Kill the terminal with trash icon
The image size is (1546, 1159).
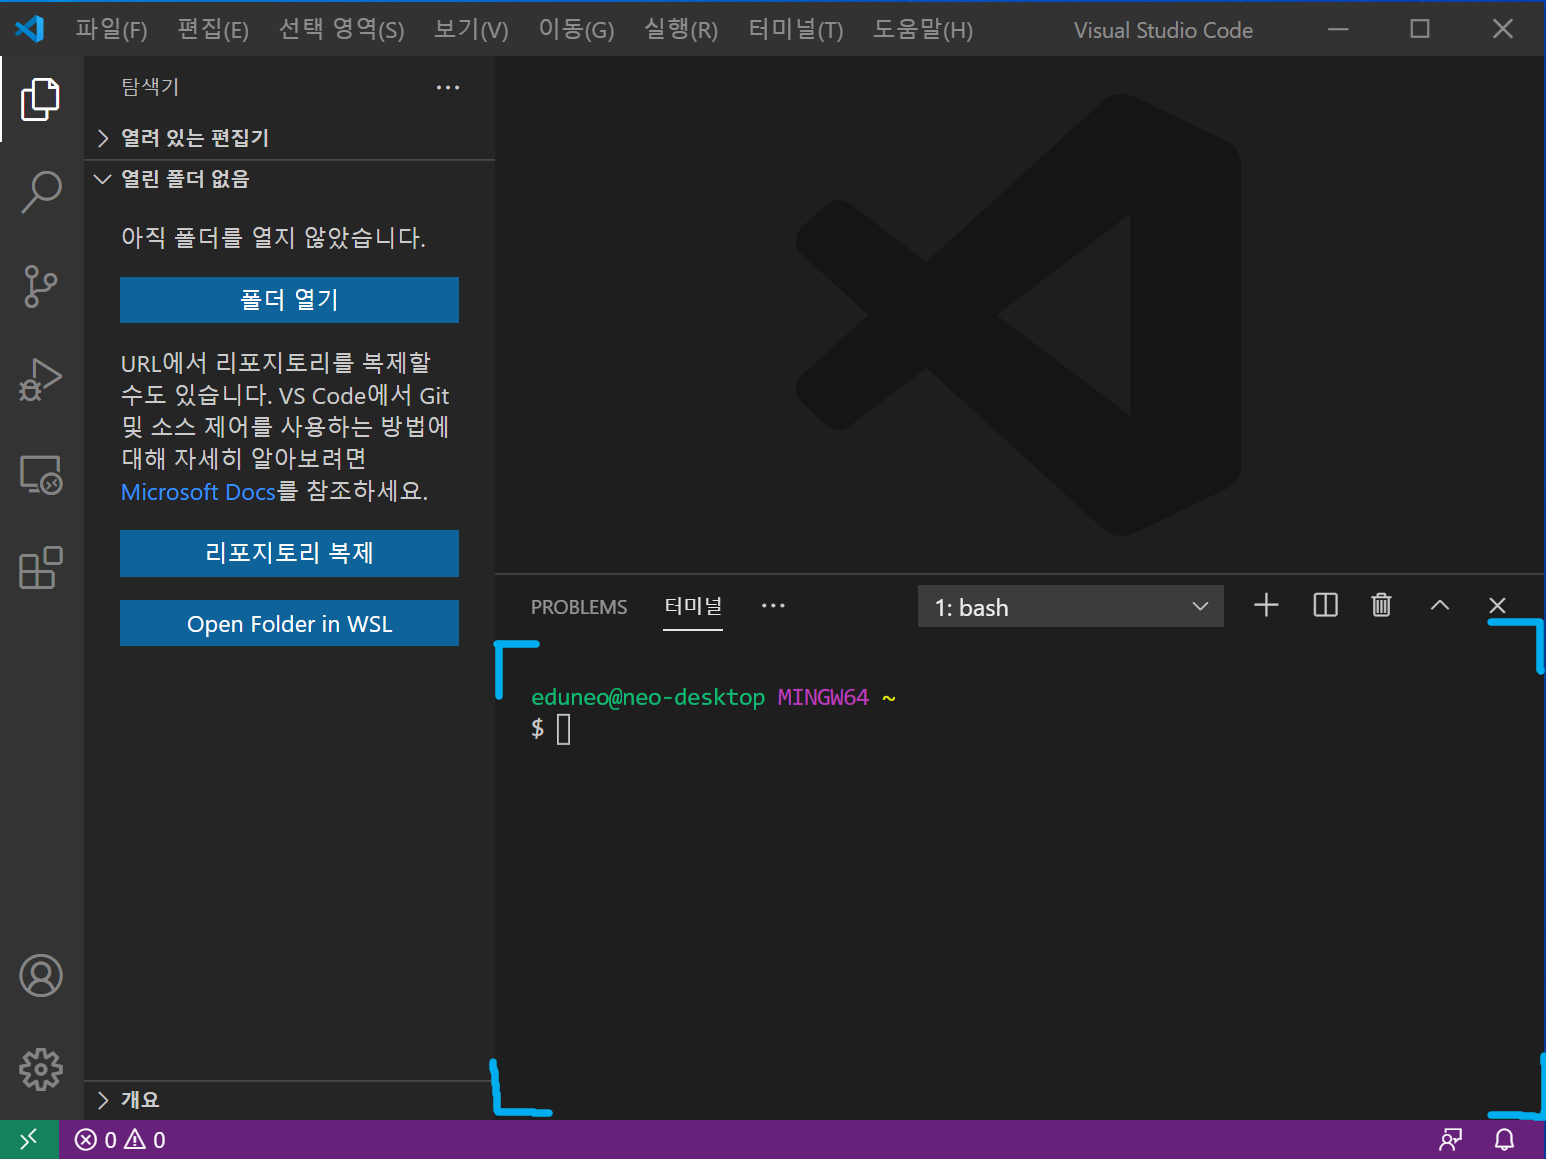pos(1381,605)
